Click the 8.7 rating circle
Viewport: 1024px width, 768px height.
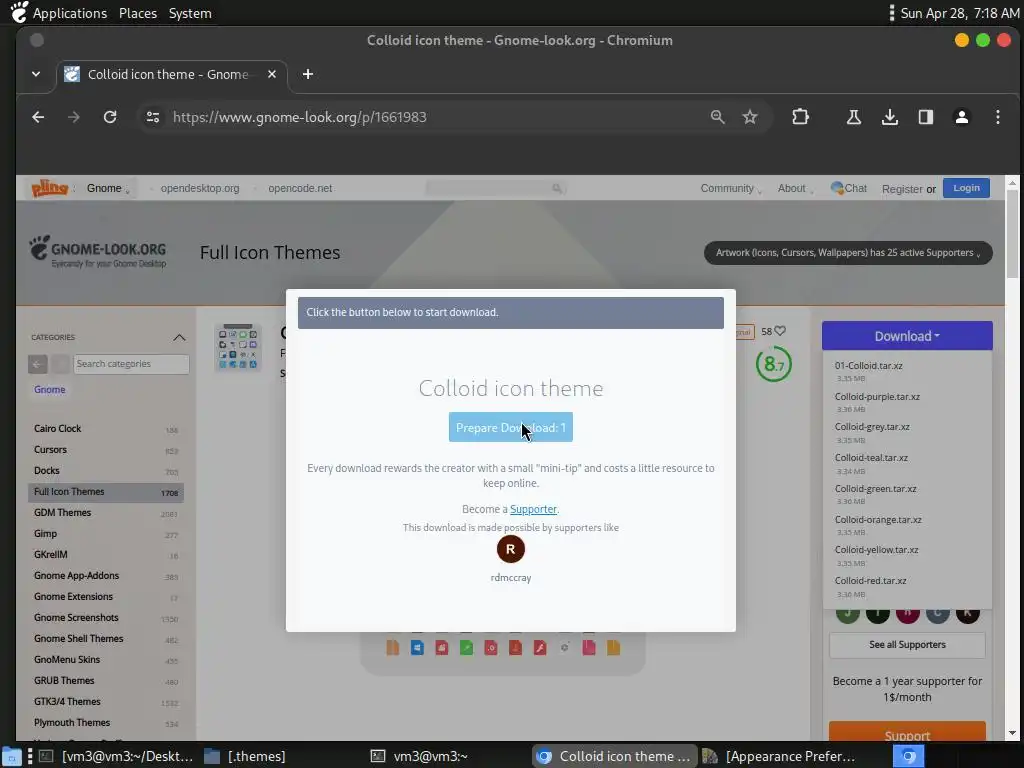point(773,364)
